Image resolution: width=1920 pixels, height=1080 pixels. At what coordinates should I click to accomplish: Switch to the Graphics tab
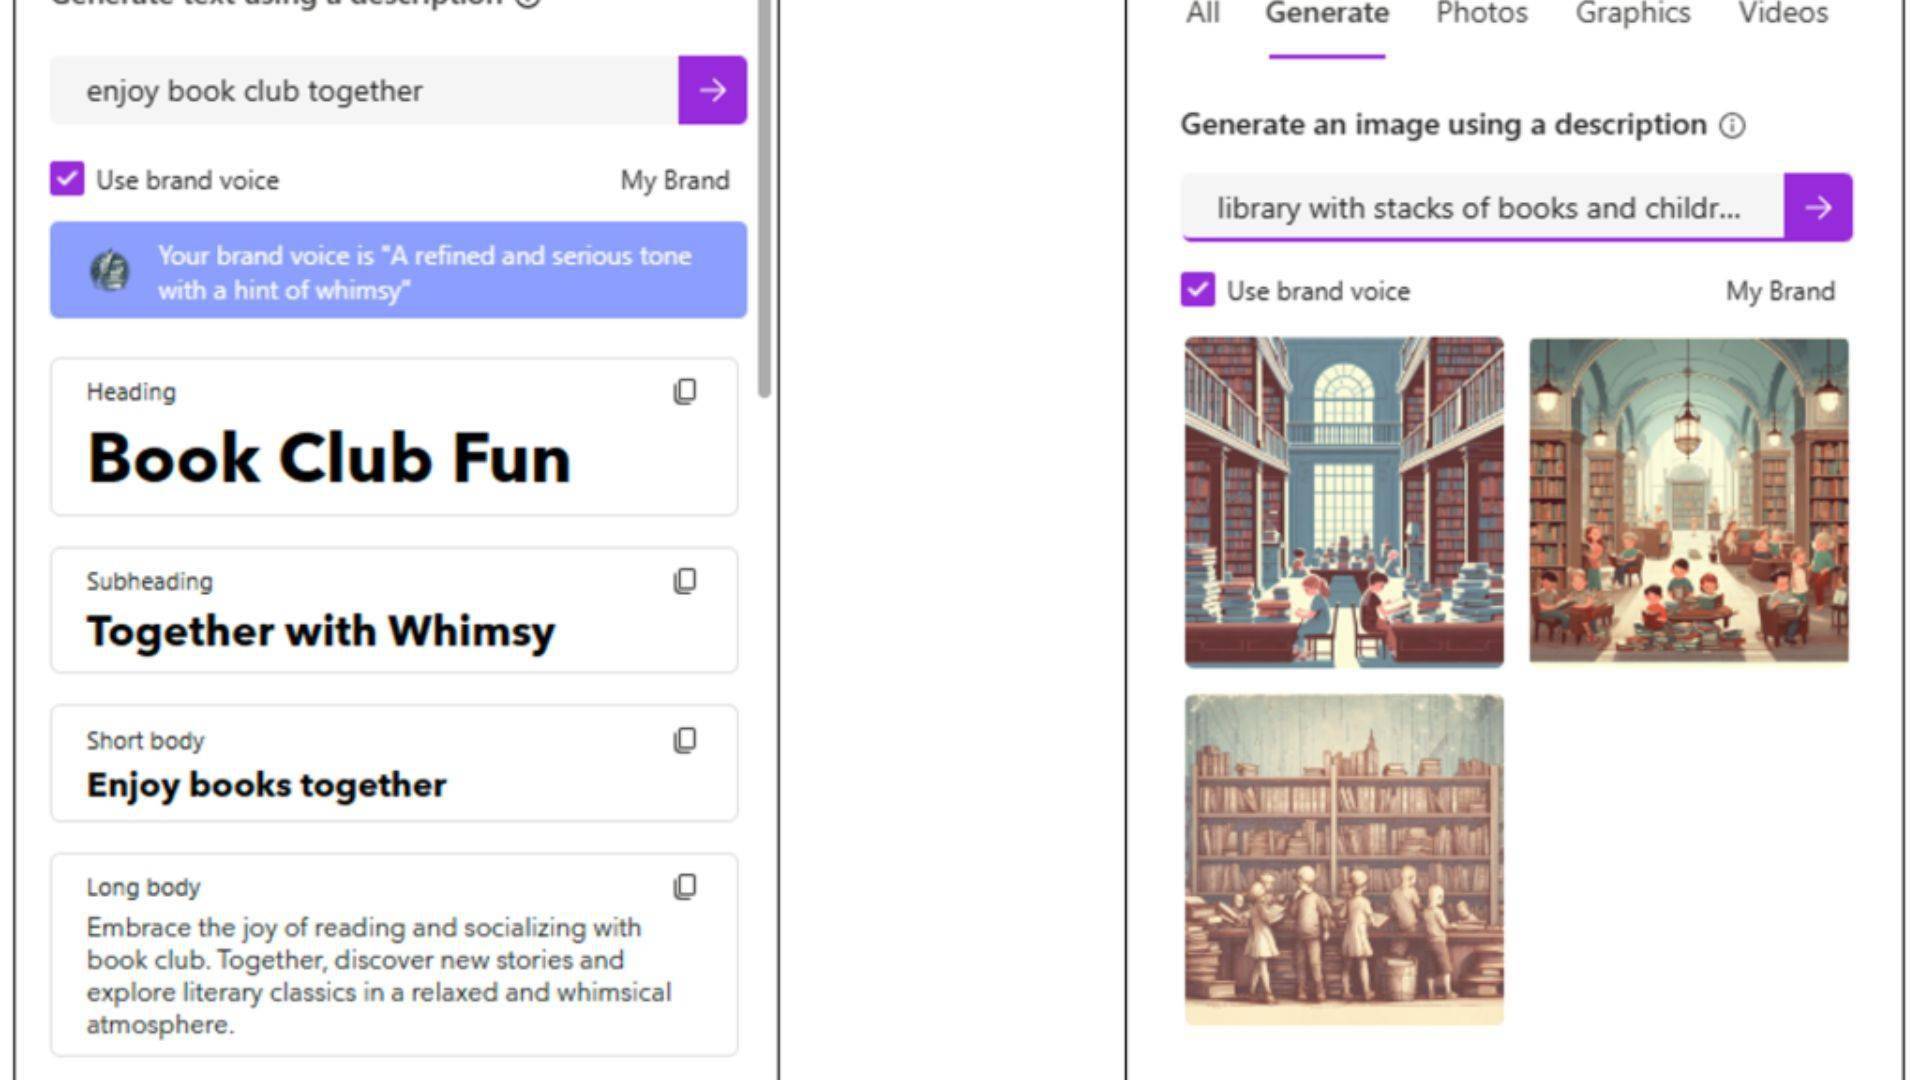pos(1632,14)
